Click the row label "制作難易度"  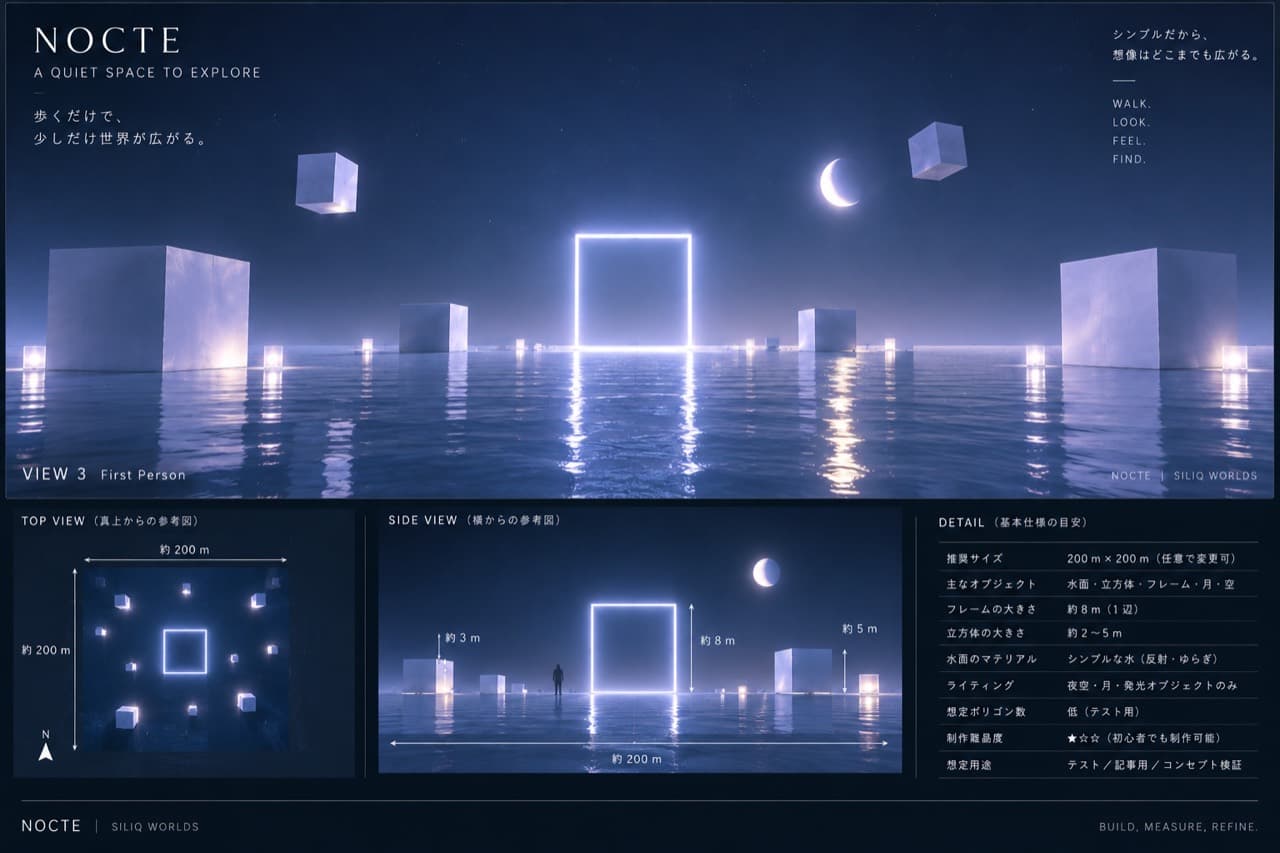click(974, 738)
